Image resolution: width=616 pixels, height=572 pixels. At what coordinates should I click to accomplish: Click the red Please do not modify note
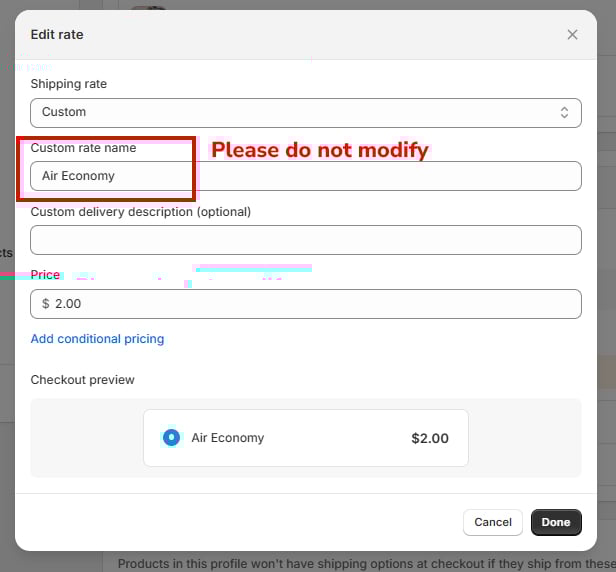319,150
